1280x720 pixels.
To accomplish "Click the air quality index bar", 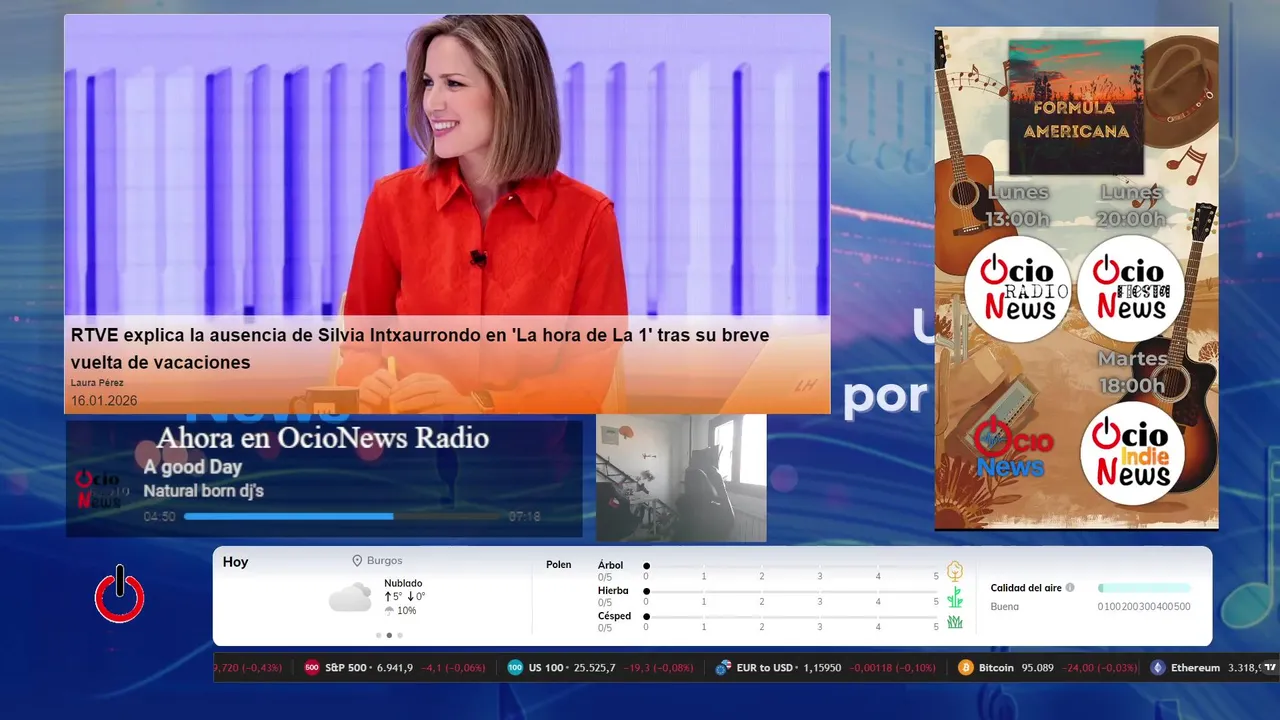I will pos(1144,588).
